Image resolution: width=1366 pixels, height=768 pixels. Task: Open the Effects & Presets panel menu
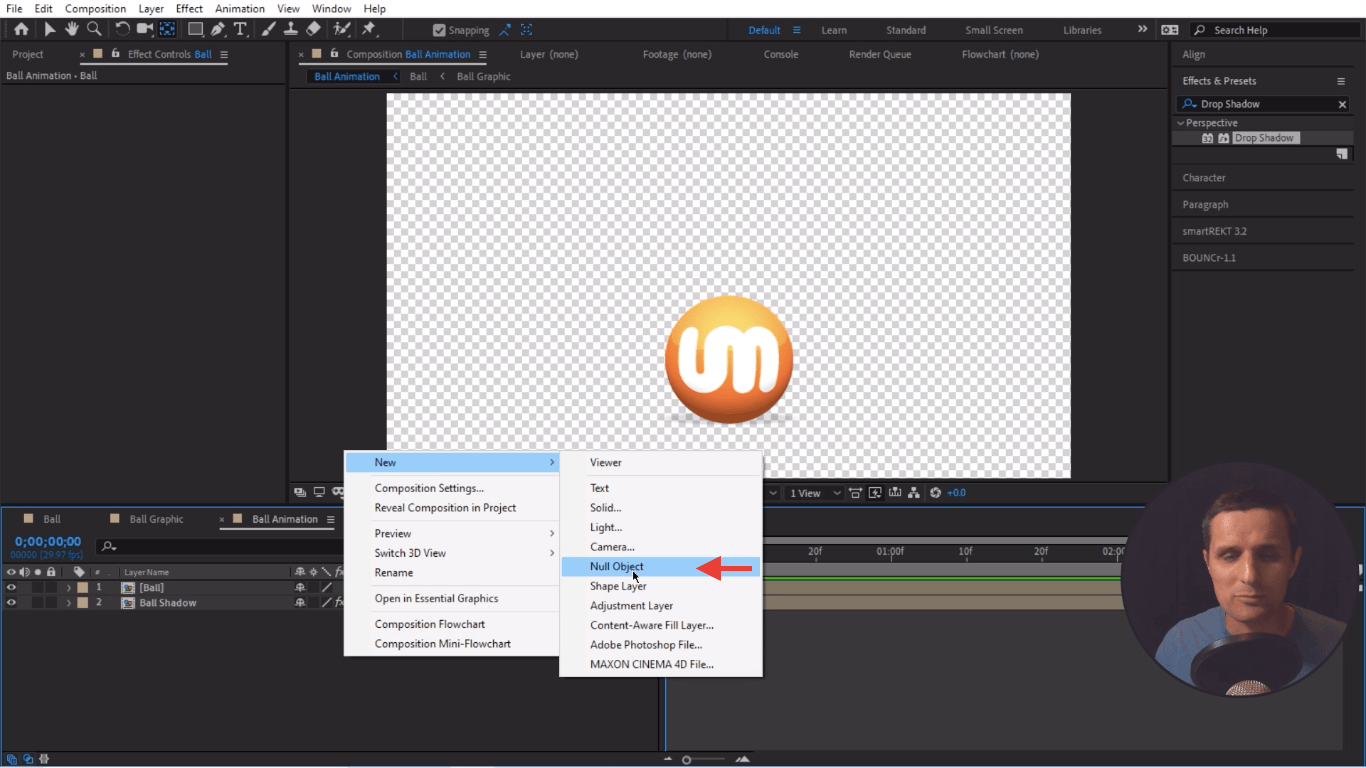[1341, 81]
